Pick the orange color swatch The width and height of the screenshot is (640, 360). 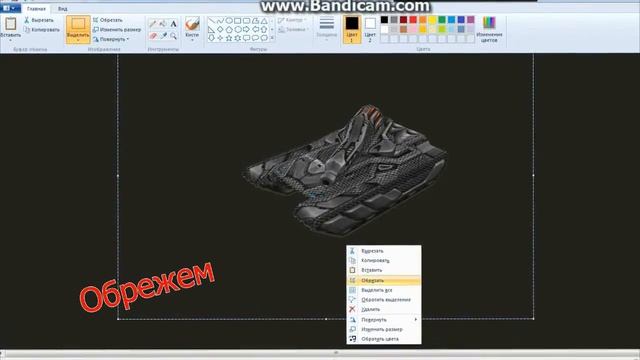423,20
